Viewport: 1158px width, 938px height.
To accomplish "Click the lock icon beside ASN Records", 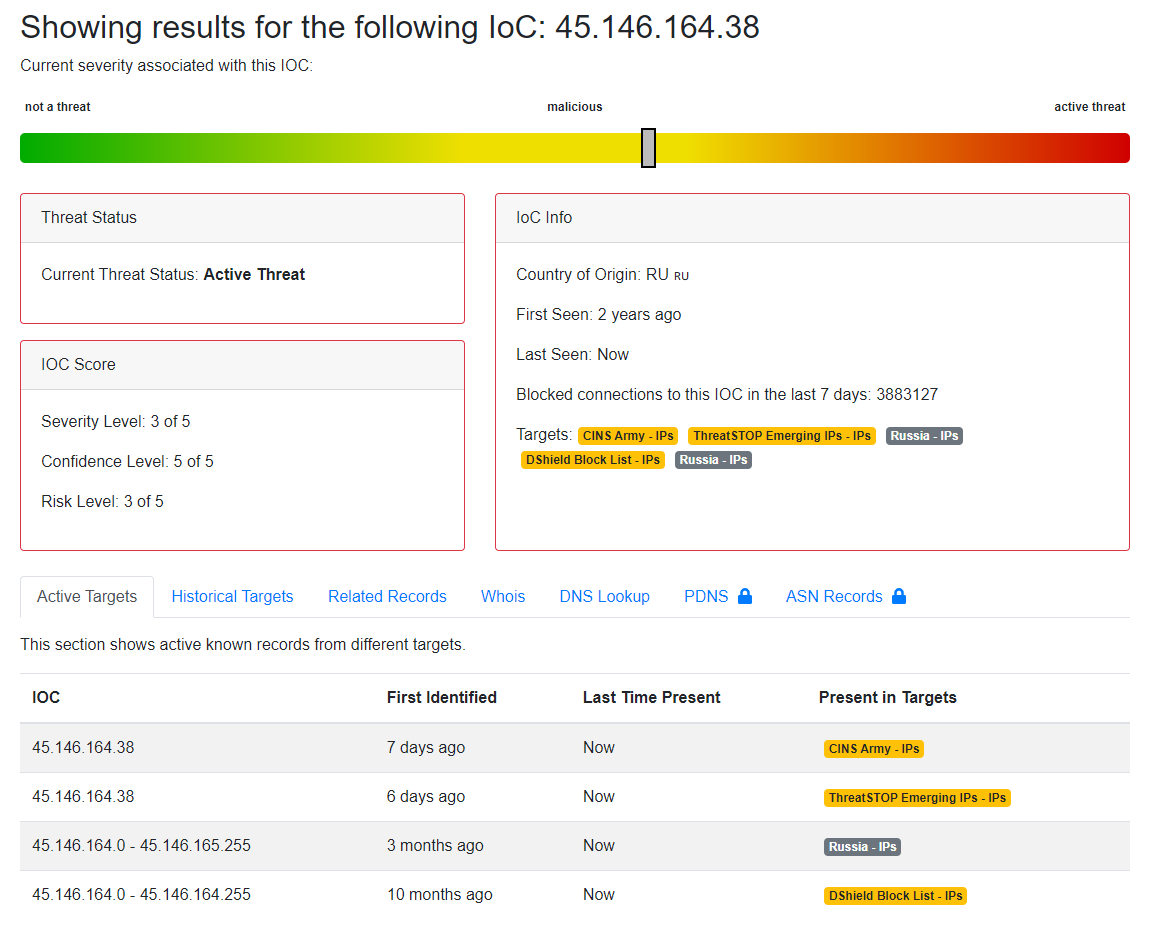I will pos(898,596).
